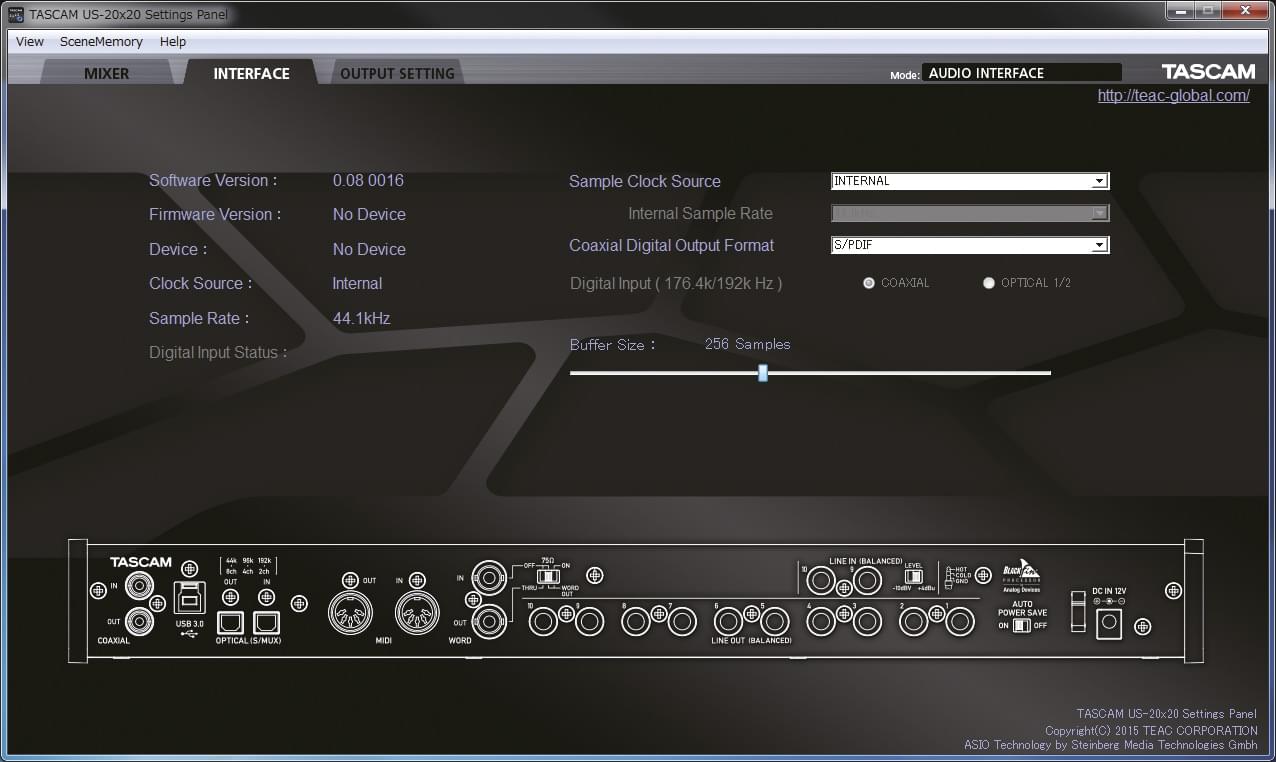
Task: Click the LINE OUT 4 jack
Action: (x=821, y=623)
